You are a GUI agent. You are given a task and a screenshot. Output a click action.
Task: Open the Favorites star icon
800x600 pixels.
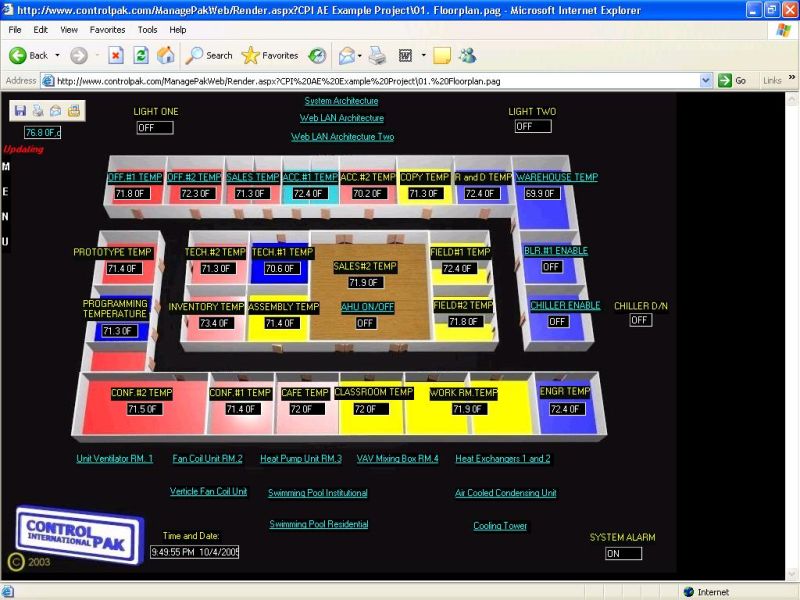[x=250, y=55]
